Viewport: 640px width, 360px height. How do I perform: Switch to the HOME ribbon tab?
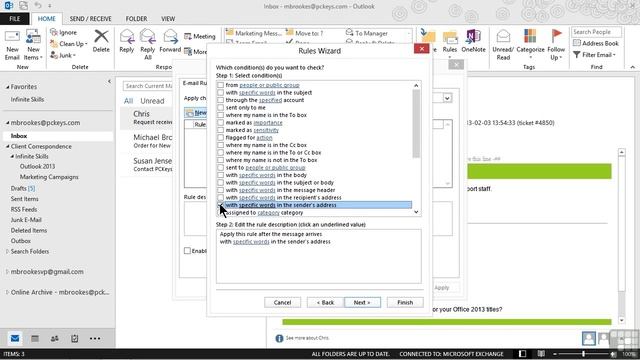pyautogui.click(x=47, y=19)
